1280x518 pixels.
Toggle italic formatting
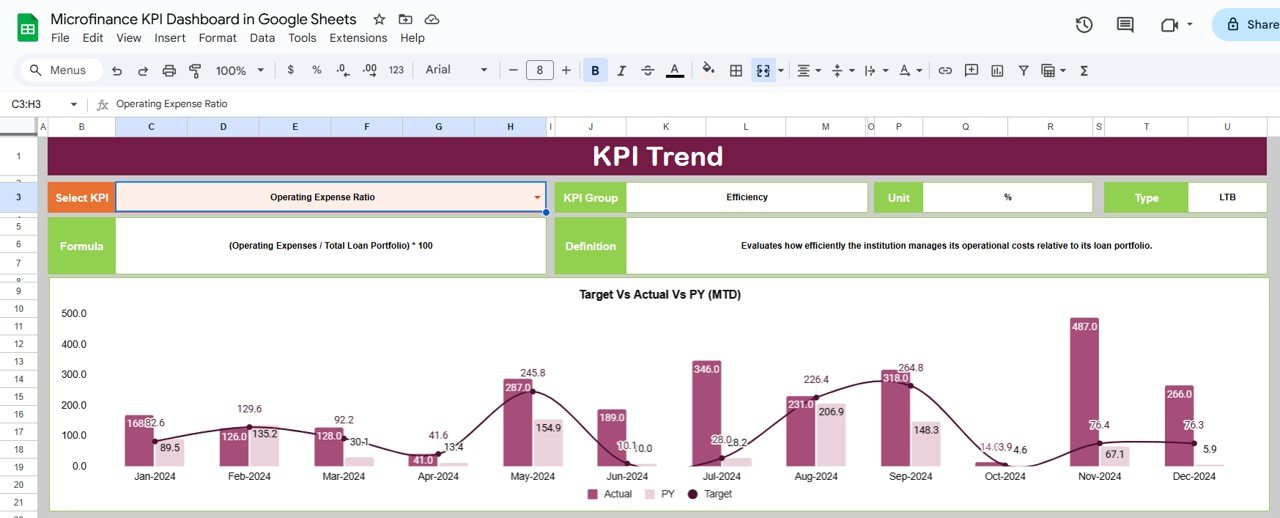621,70
